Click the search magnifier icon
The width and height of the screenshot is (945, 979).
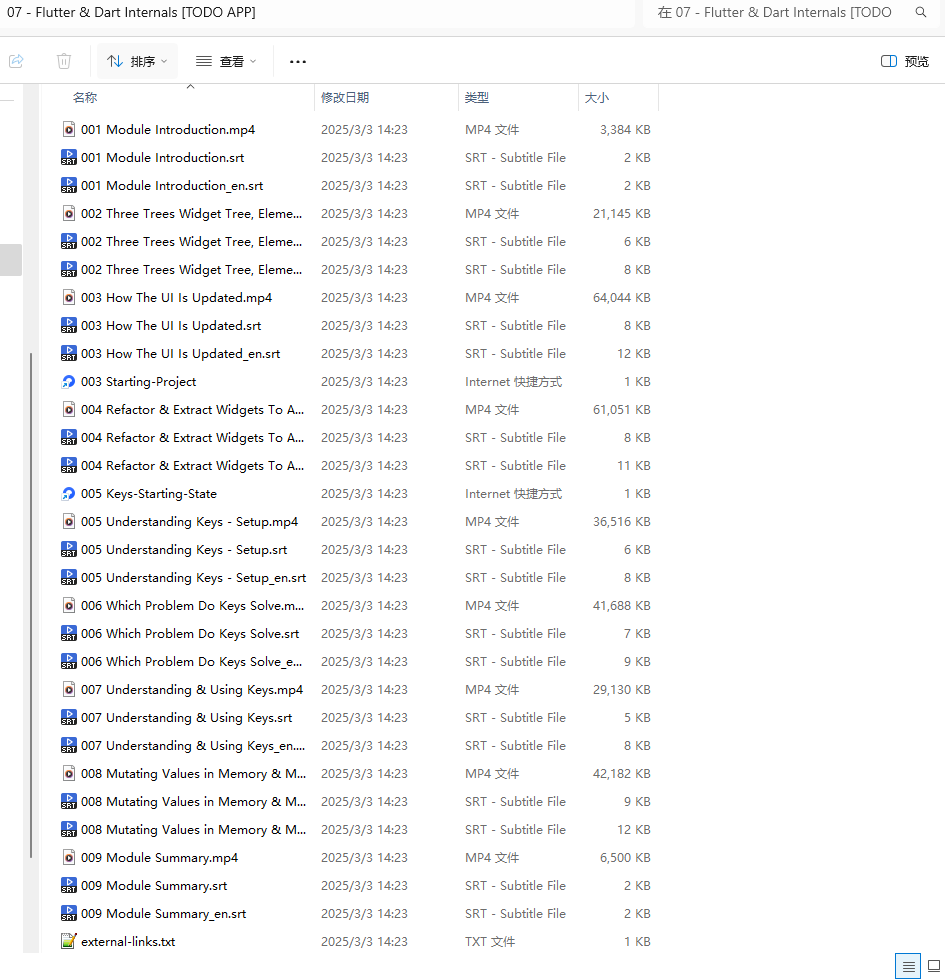point(921,12)
